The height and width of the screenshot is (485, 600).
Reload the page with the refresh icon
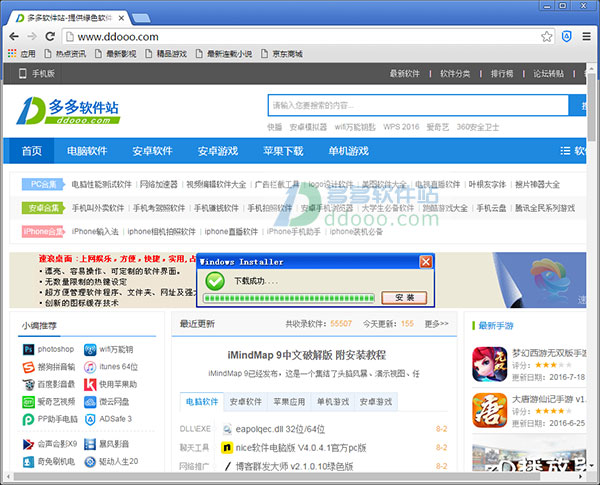point(50,37)
